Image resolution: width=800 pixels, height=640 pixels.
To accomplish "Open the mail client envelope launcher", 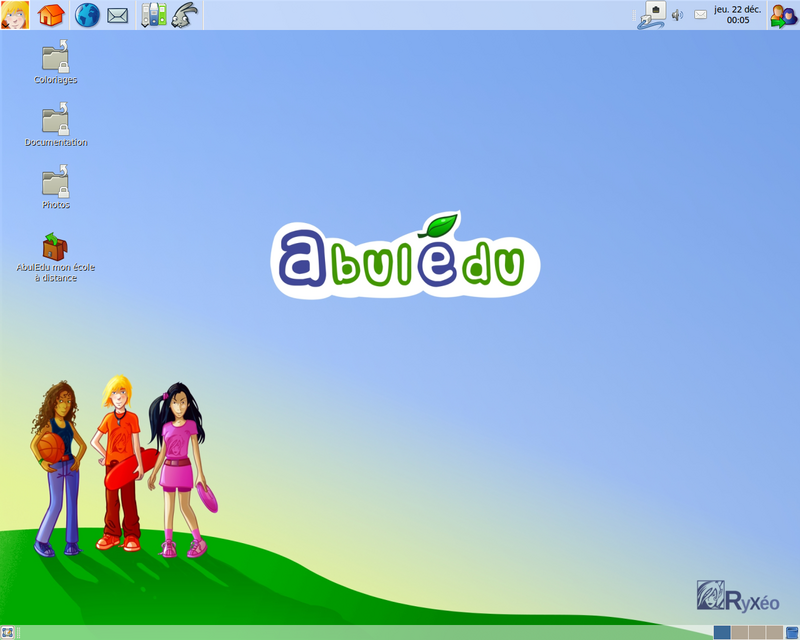I will [117, 15].
